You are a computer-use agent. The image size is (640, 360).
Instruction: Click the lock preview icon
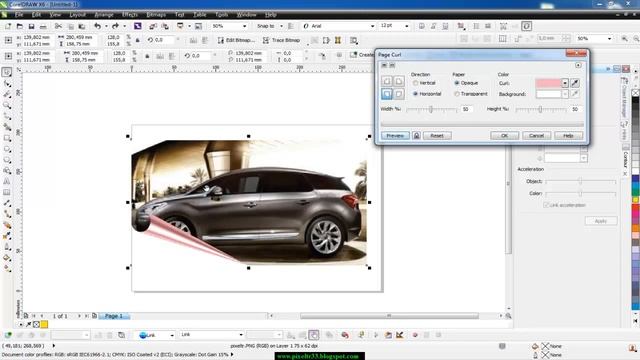point(416,136)
